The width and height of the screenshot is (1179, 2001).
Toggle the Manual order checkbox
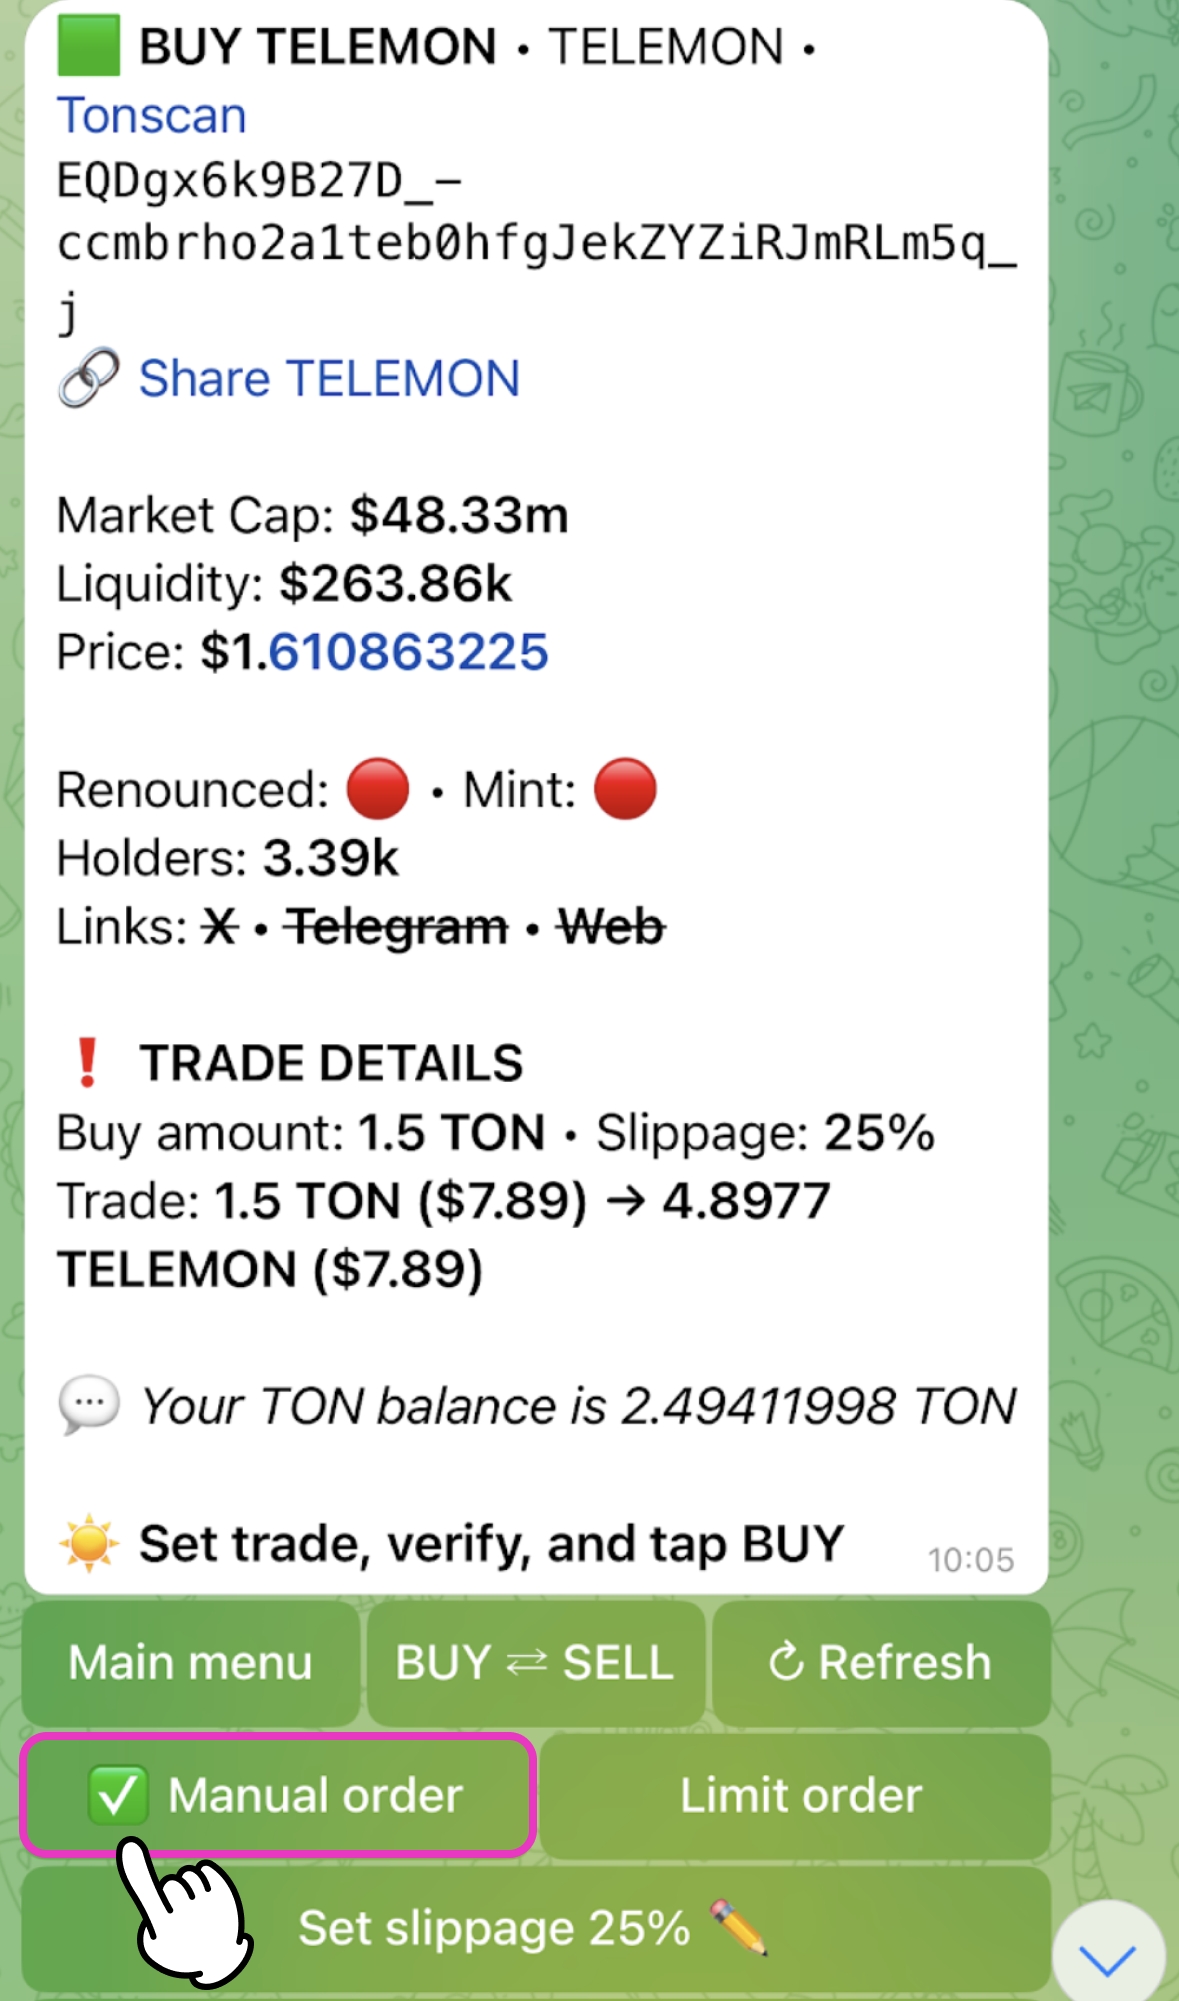(118, 1795)
